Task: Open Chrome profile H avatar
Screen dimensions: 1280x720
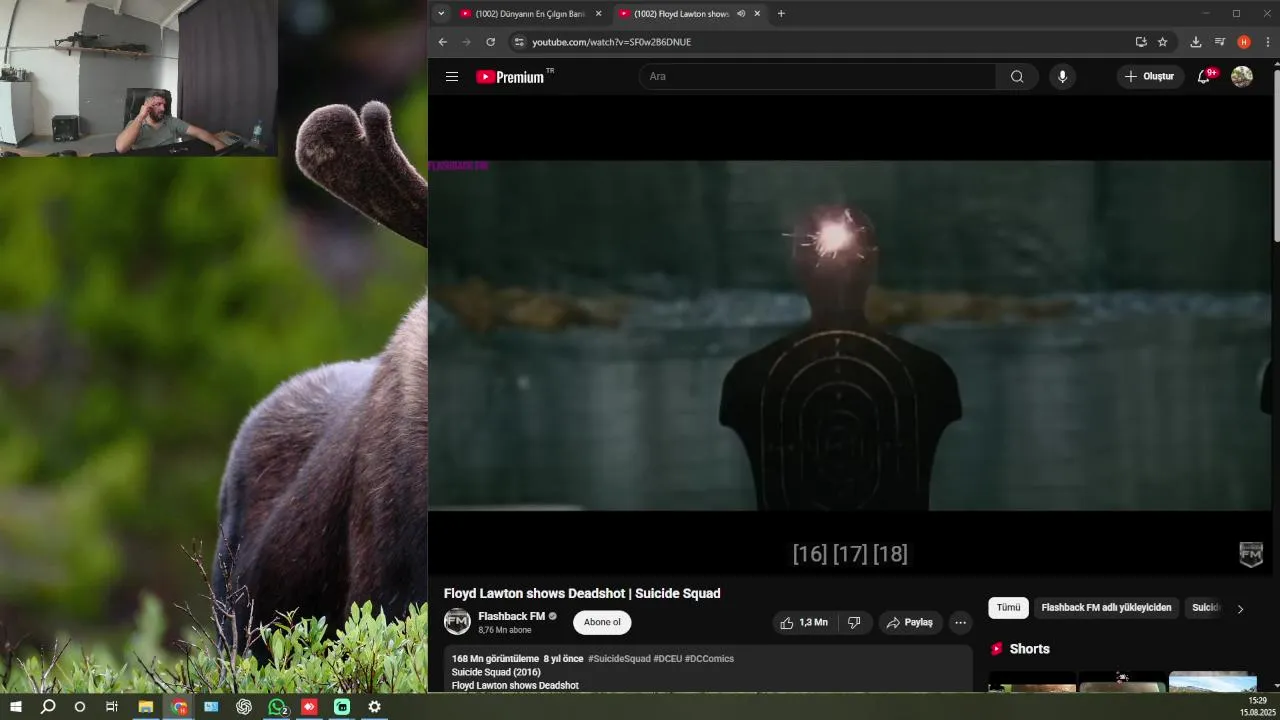Action: 1244,42
